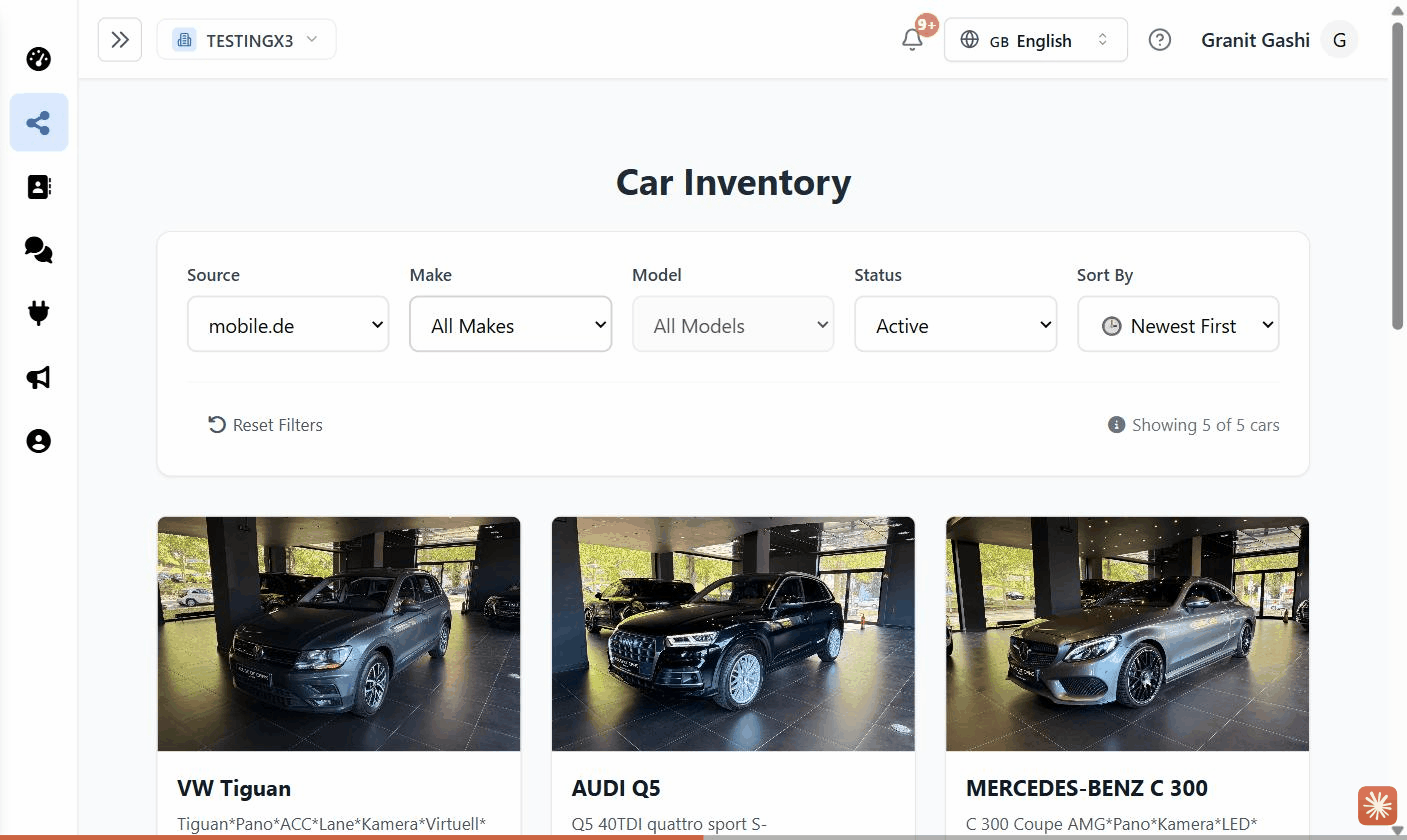Viewport: 1407px width, 840px height.
Task: Open the user account sidebar icon
Action: point(38,441)
